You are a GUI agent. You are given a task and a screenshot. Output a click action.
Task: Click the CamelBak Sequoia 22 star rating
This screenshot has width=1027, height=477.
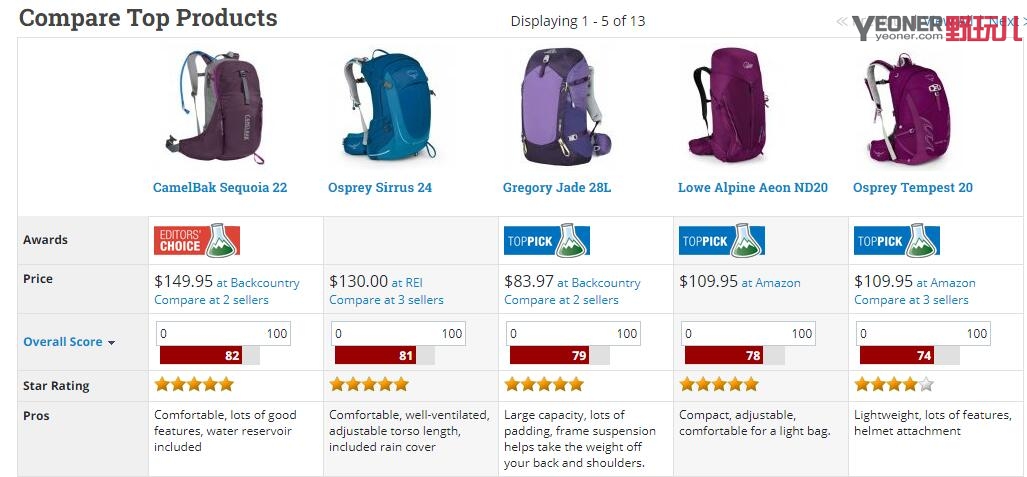click(194, 384)
